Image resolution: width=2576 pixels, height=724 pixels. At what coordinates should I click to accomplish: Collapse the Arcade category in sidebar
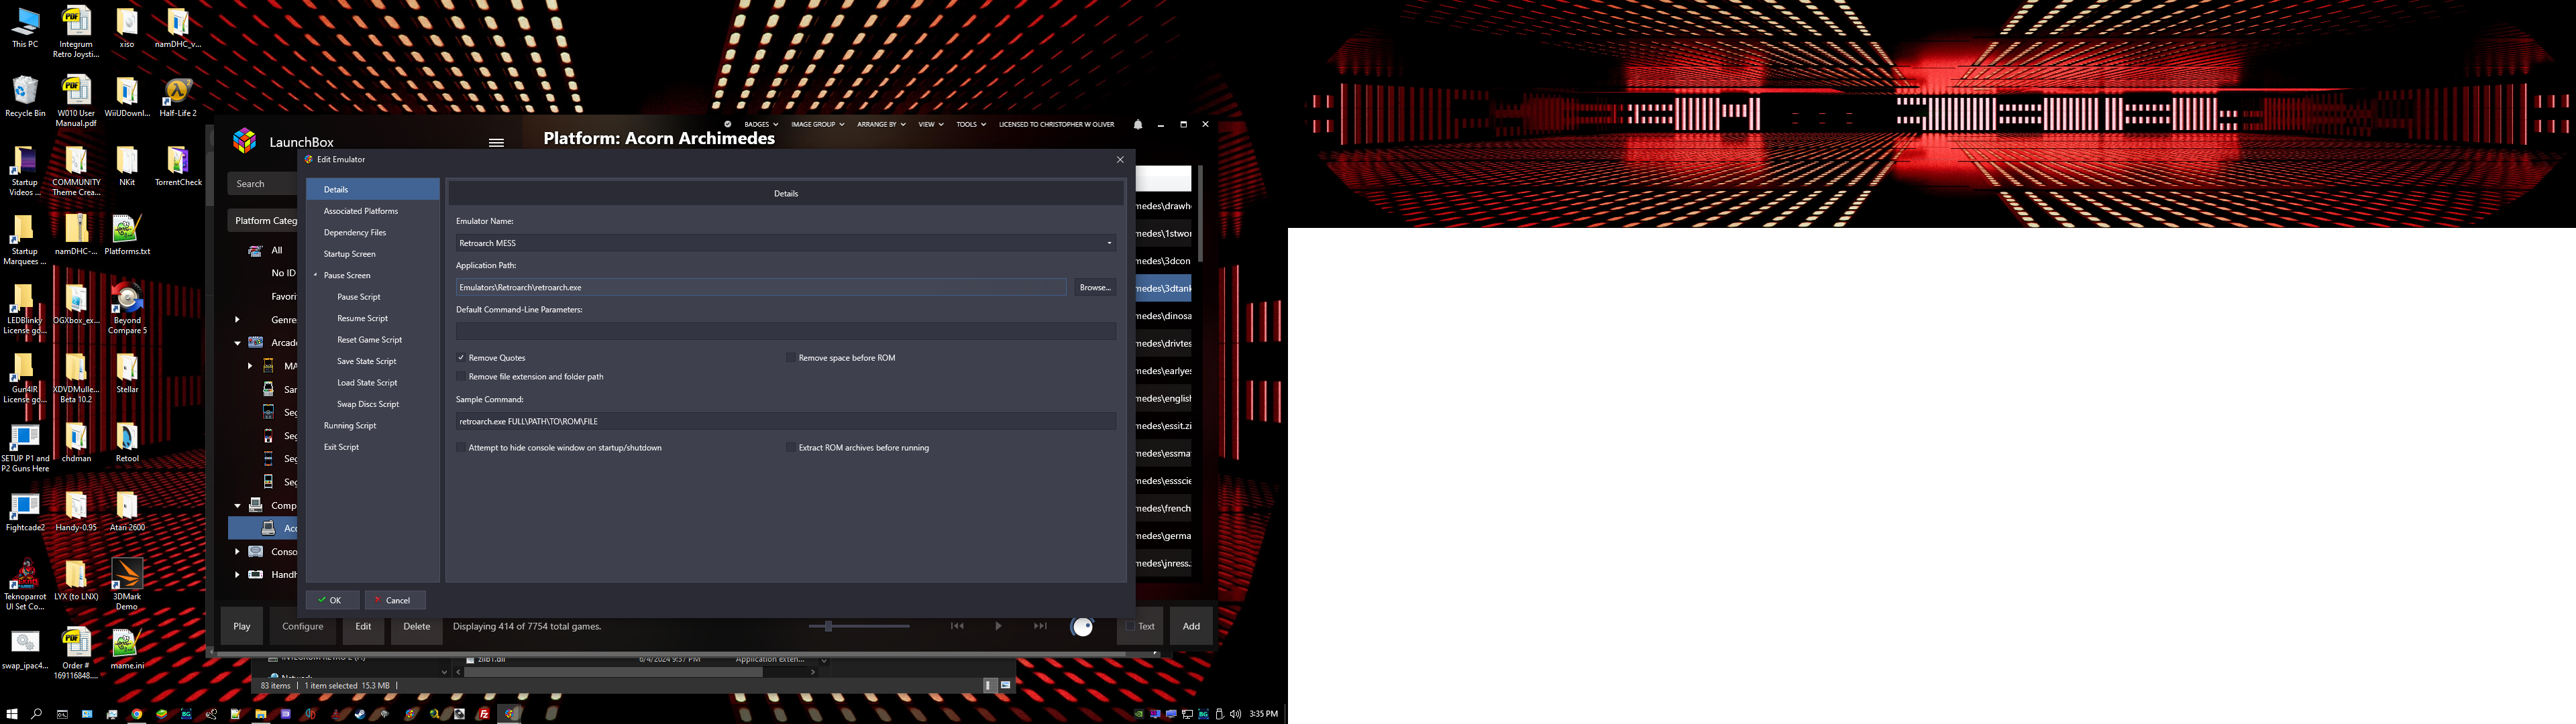point(237,343)
